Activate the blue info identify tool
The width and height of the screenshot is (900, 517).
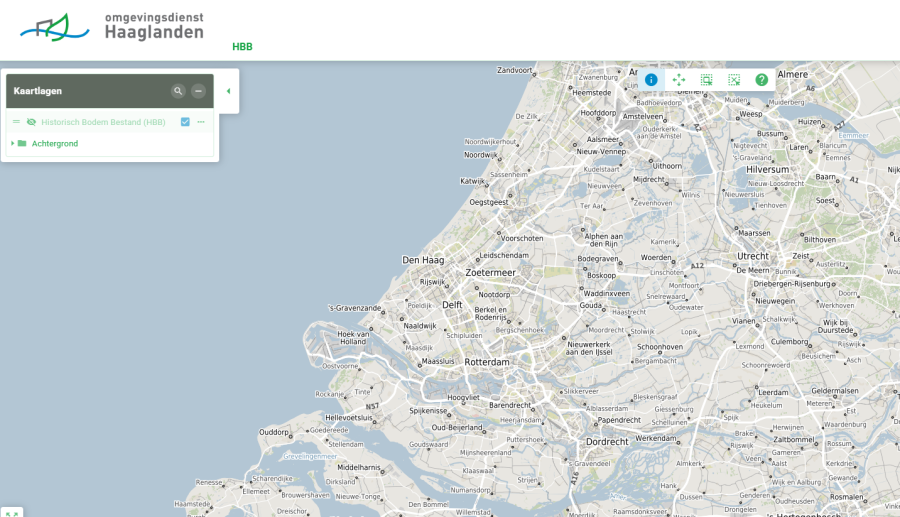click(651, 80)
